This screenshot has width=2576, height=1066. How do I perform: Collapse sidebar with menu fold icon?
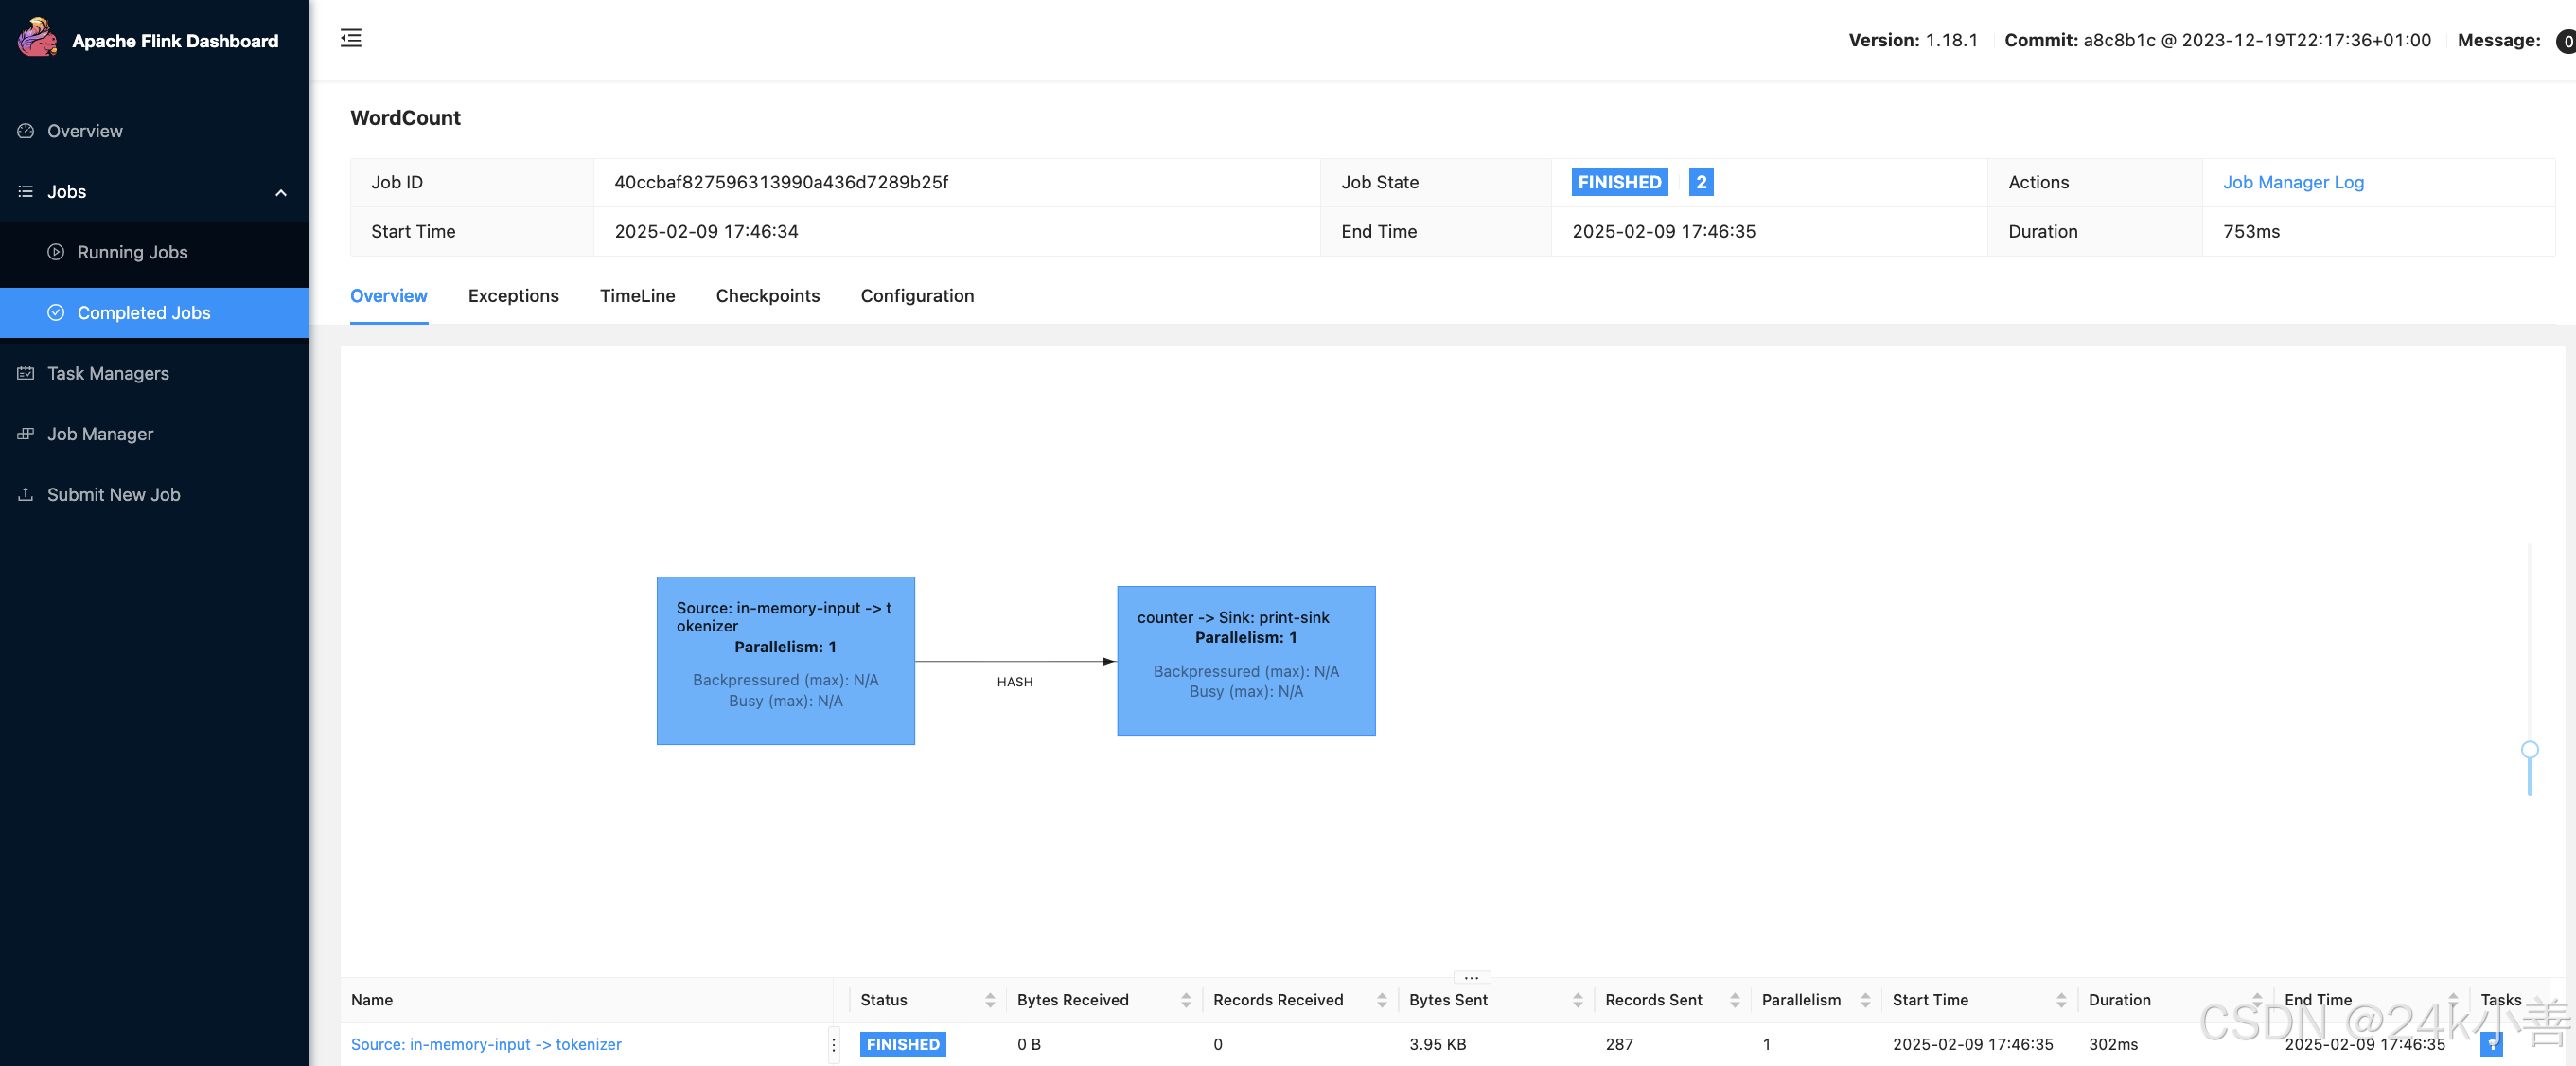[x=351, y=39]
